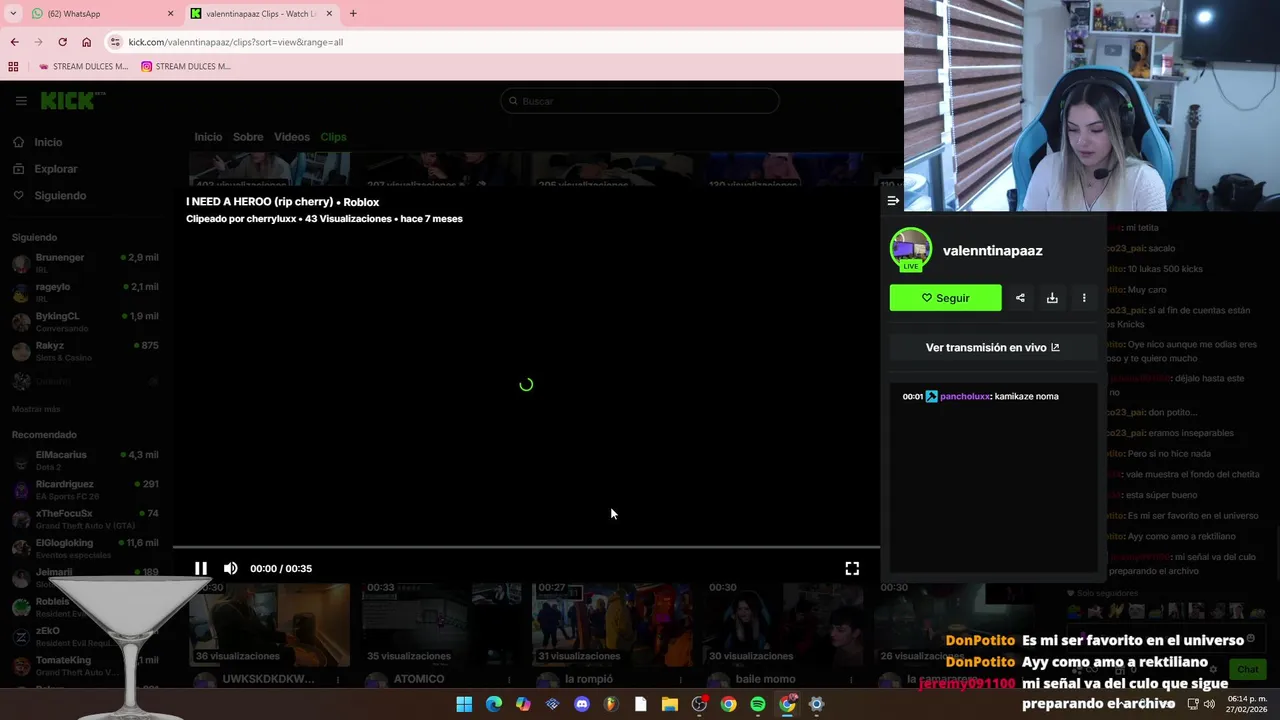Open the Windows Start menu

point(464,704)
